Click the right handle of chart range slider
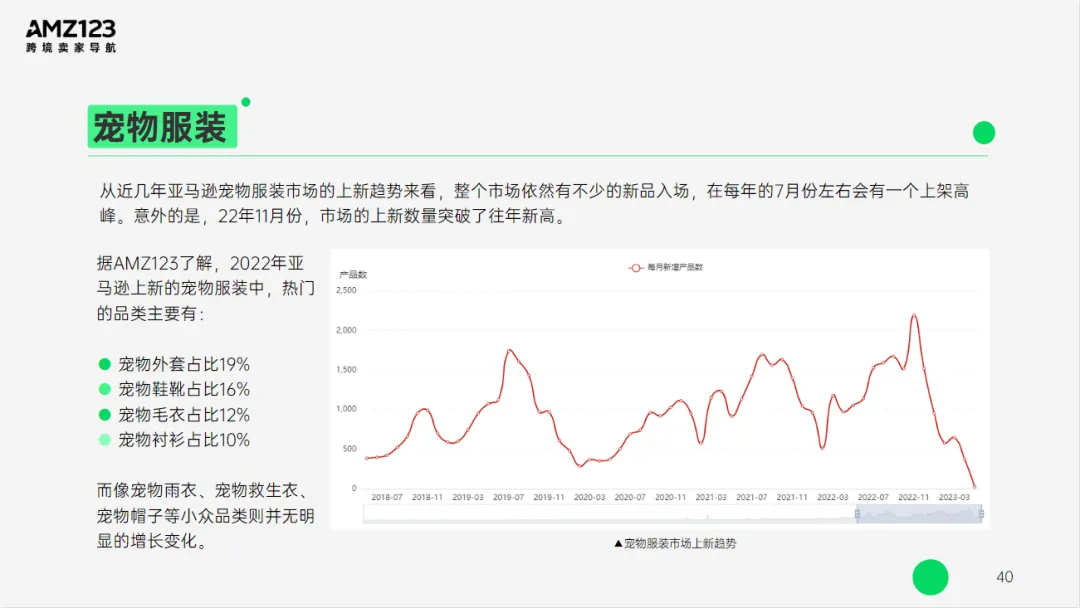Screen dimensions: 1080x608 (x=982, y=514)
